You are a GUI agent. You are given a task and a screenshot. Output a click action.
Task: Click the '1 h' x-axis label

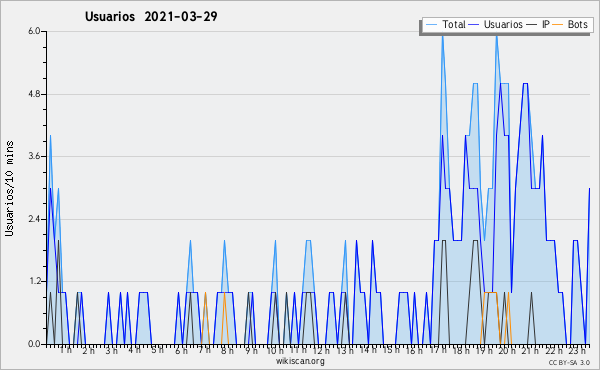(65, 350)
